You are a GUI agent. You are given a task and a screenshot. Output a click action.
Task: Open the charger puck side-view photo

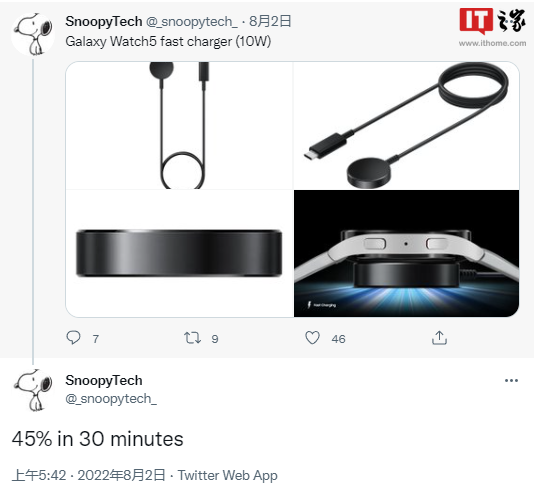(179, 253)
